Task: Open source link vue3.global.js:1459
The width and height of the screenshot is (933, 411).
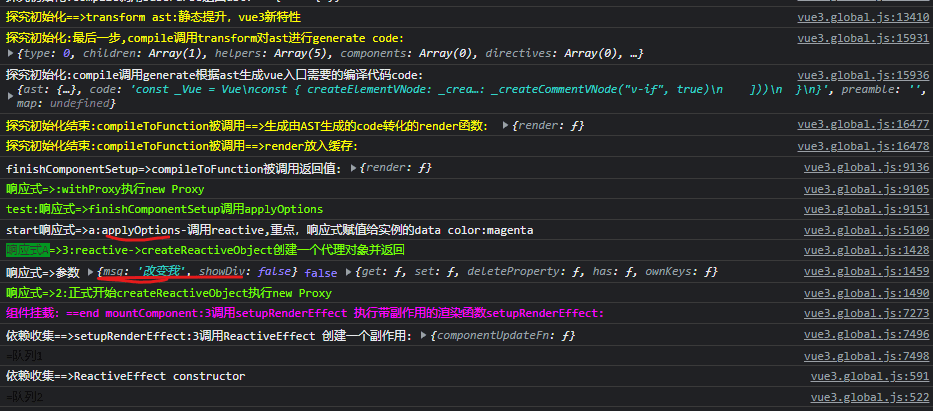Action: click(866, 272)
